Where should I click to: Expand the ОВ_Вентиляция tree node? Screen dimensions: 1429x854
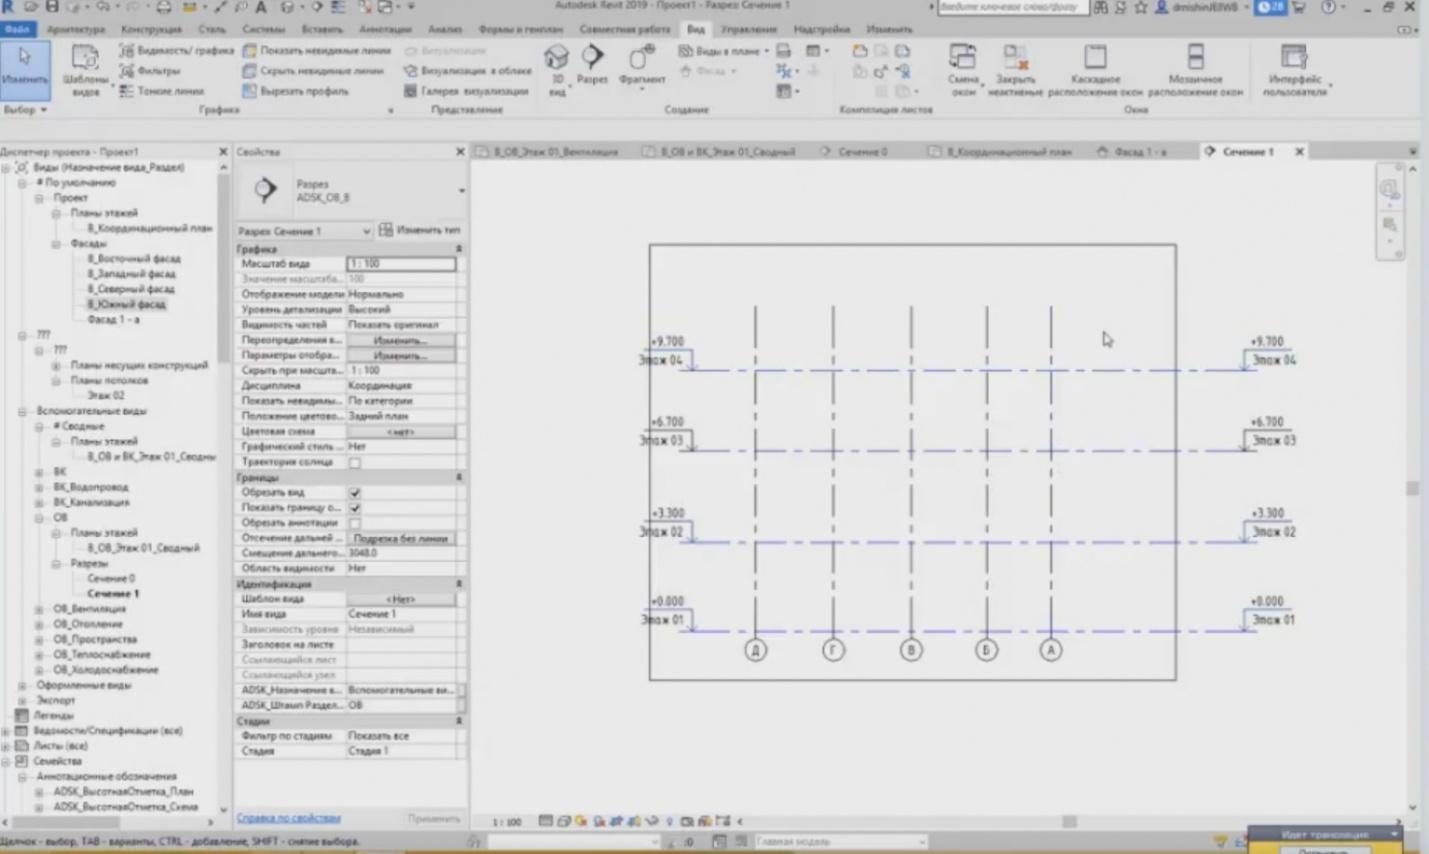40,609
